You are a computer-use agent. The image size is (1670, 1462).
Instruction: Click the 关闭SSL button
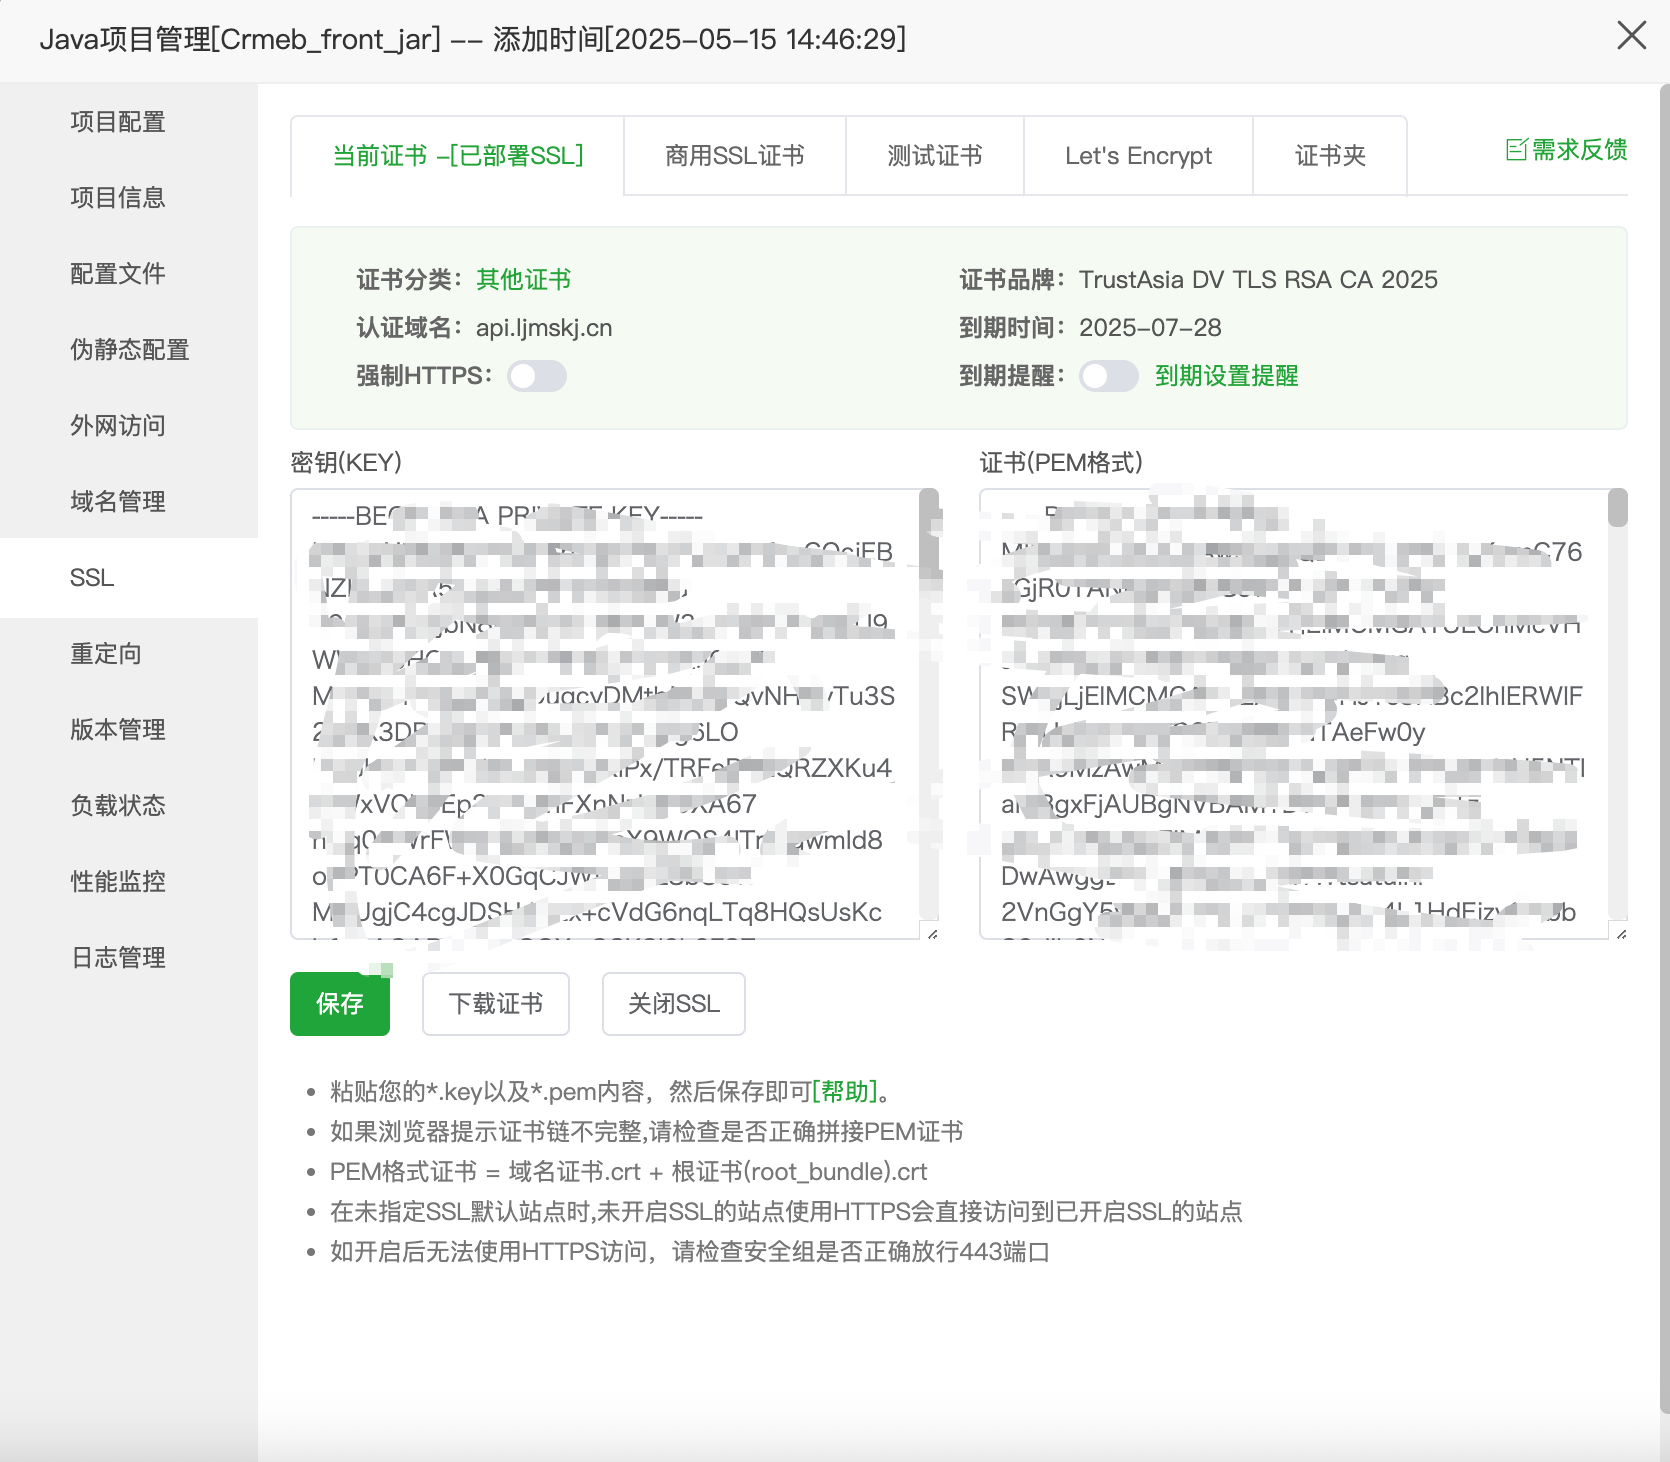click(x=672, y=1004)
